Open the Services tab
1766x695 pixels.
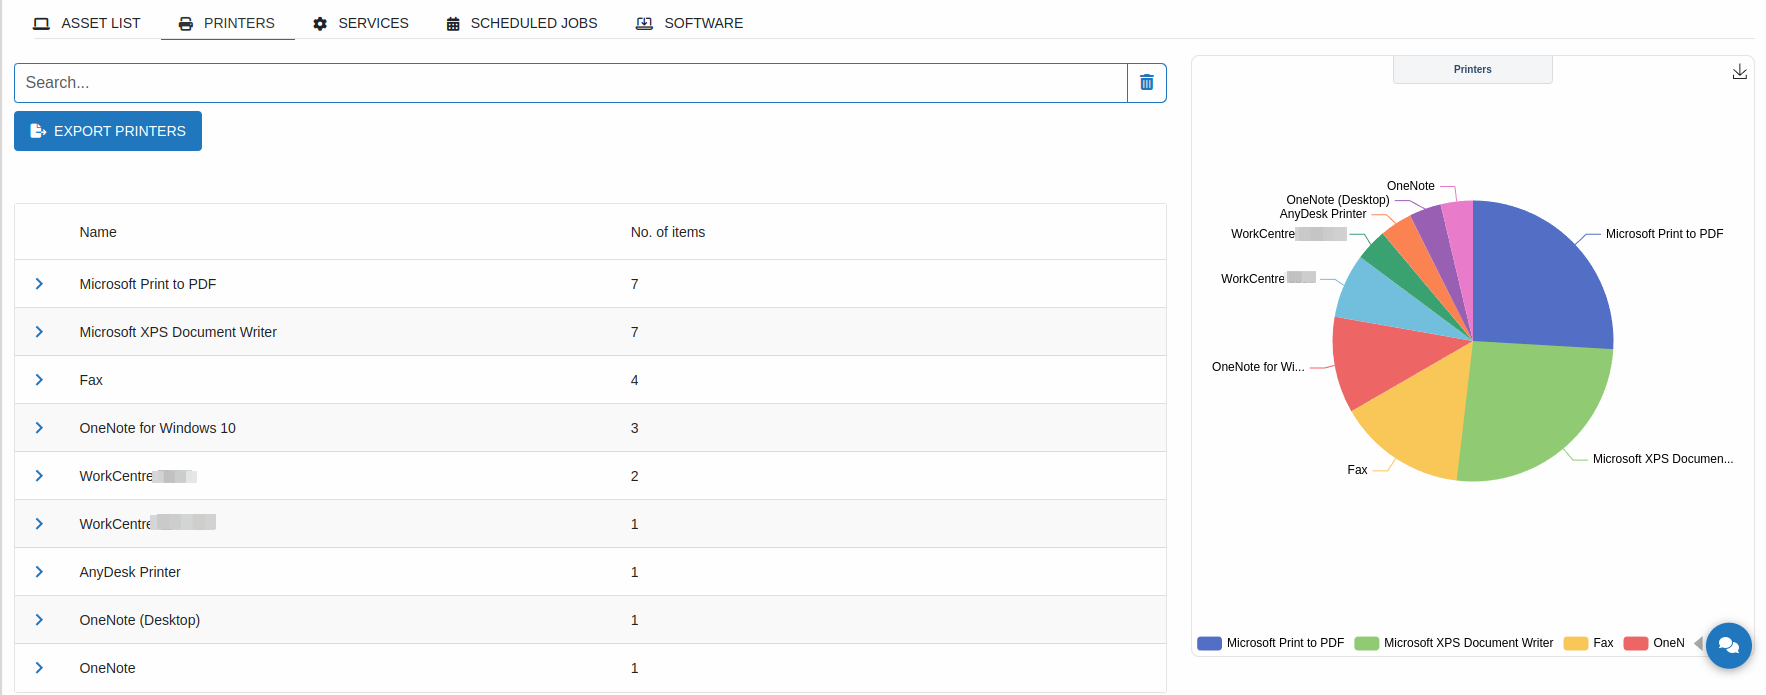pos(361,23)
